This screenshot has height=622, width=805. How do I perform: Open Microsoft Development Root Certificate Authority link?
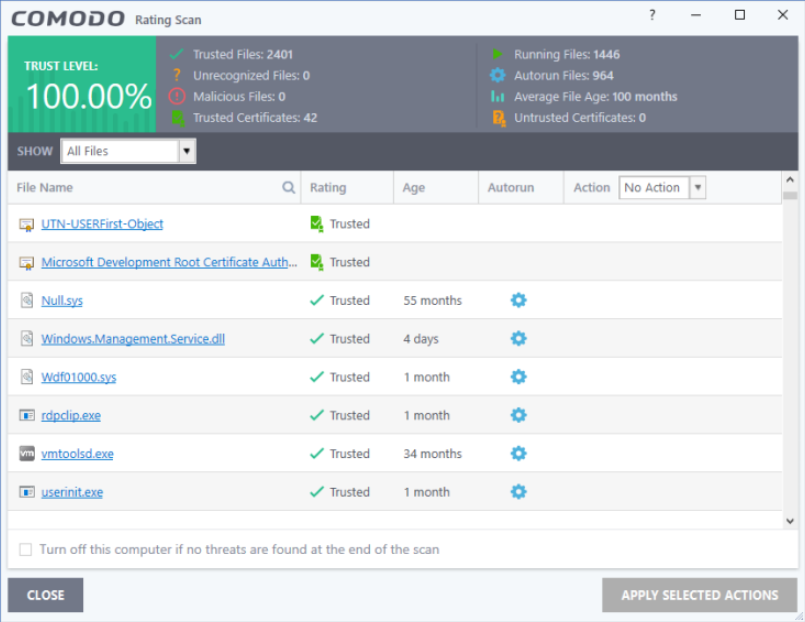click(169, 262)
